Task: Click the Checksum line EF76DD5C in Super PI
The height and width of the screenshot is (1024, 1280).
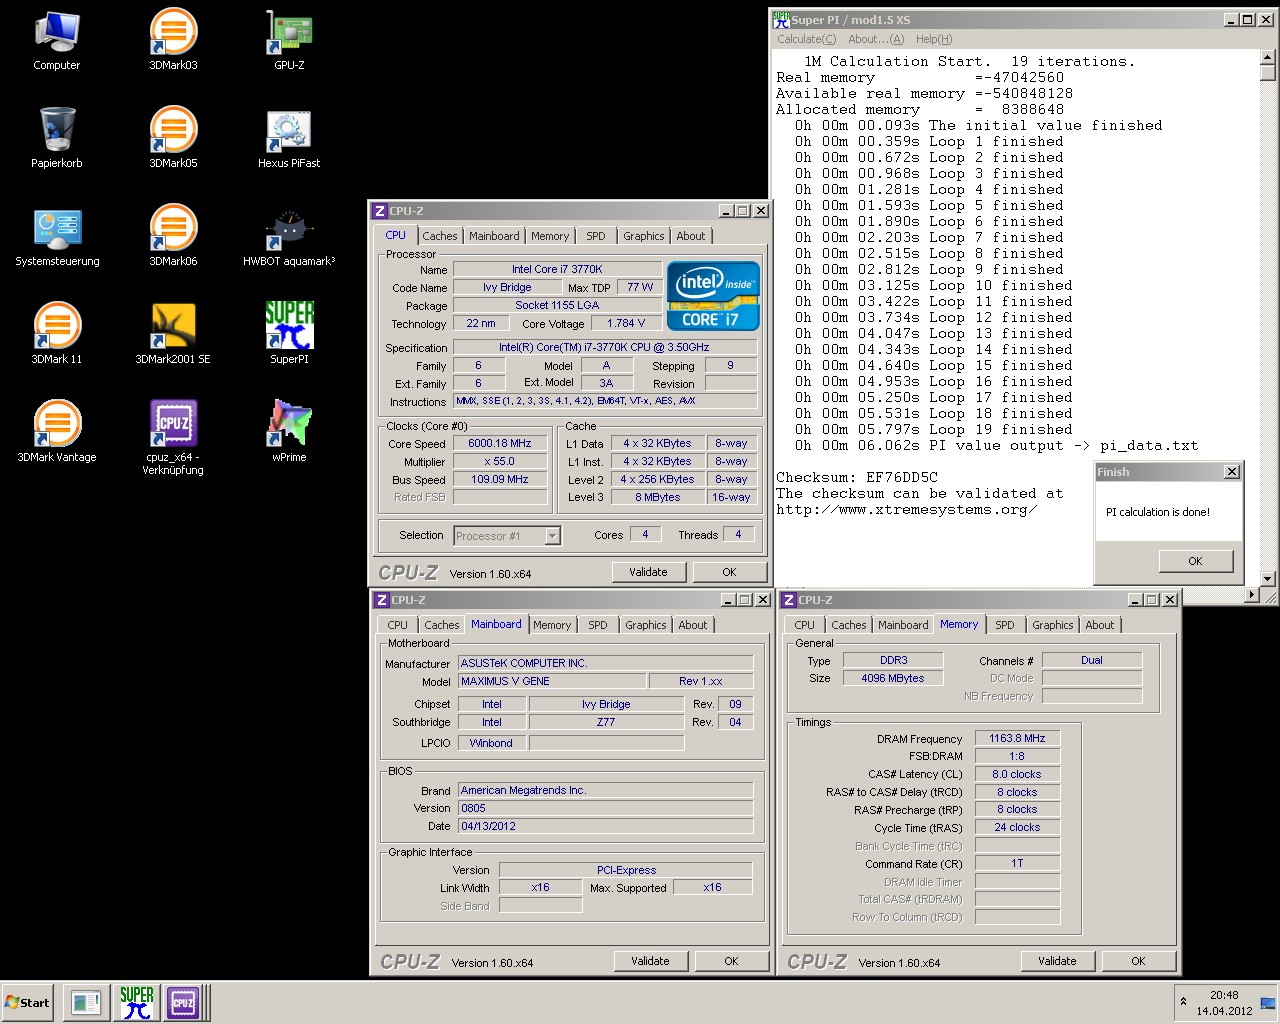Action: 857,478
